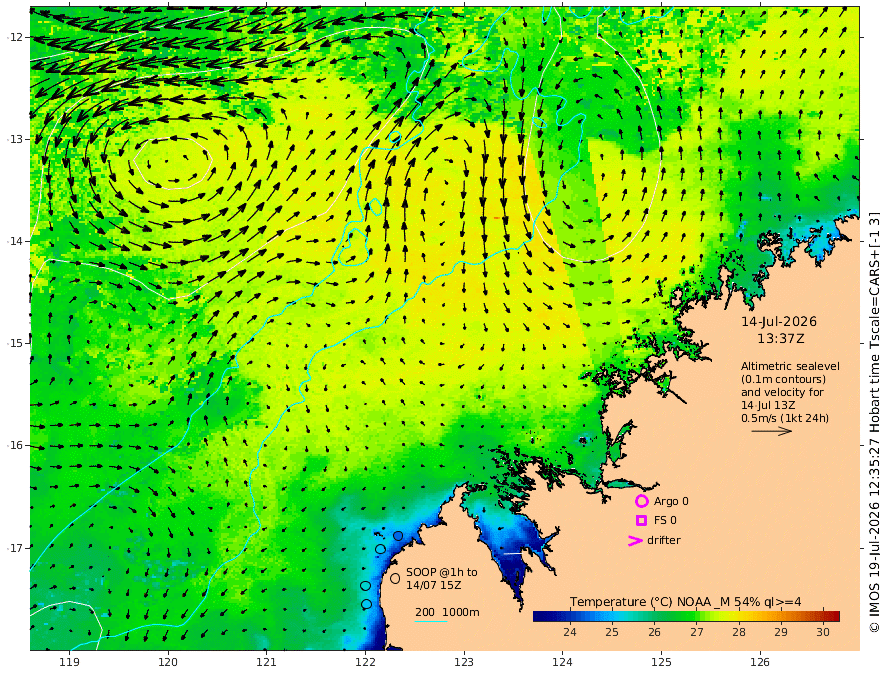Click the 'Temperature (°C) NOAA _M 54% ql>=4' title

[686, 602]
